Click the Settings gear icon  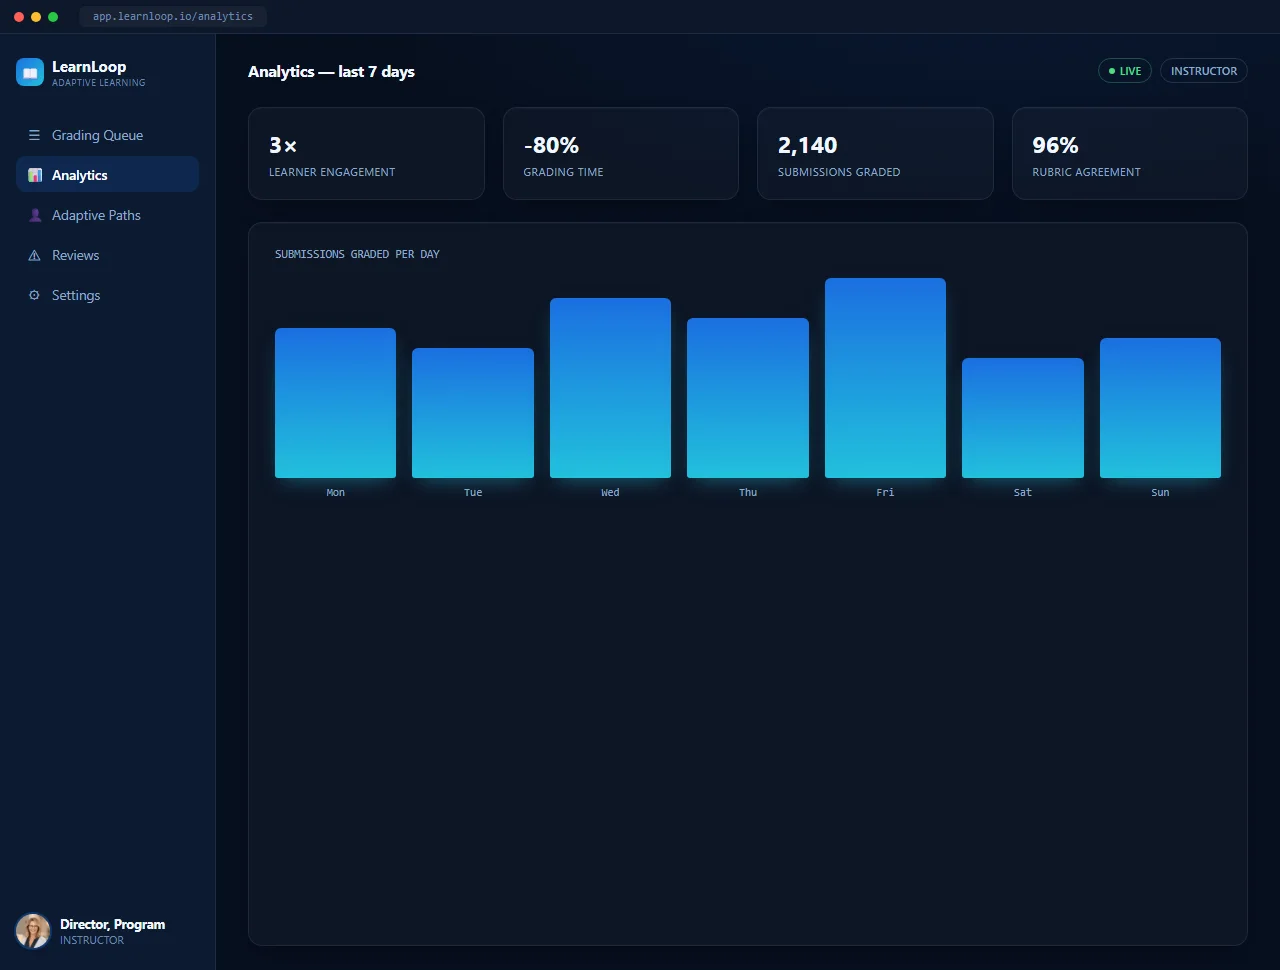pyautogui.click(x=34, y=295)
